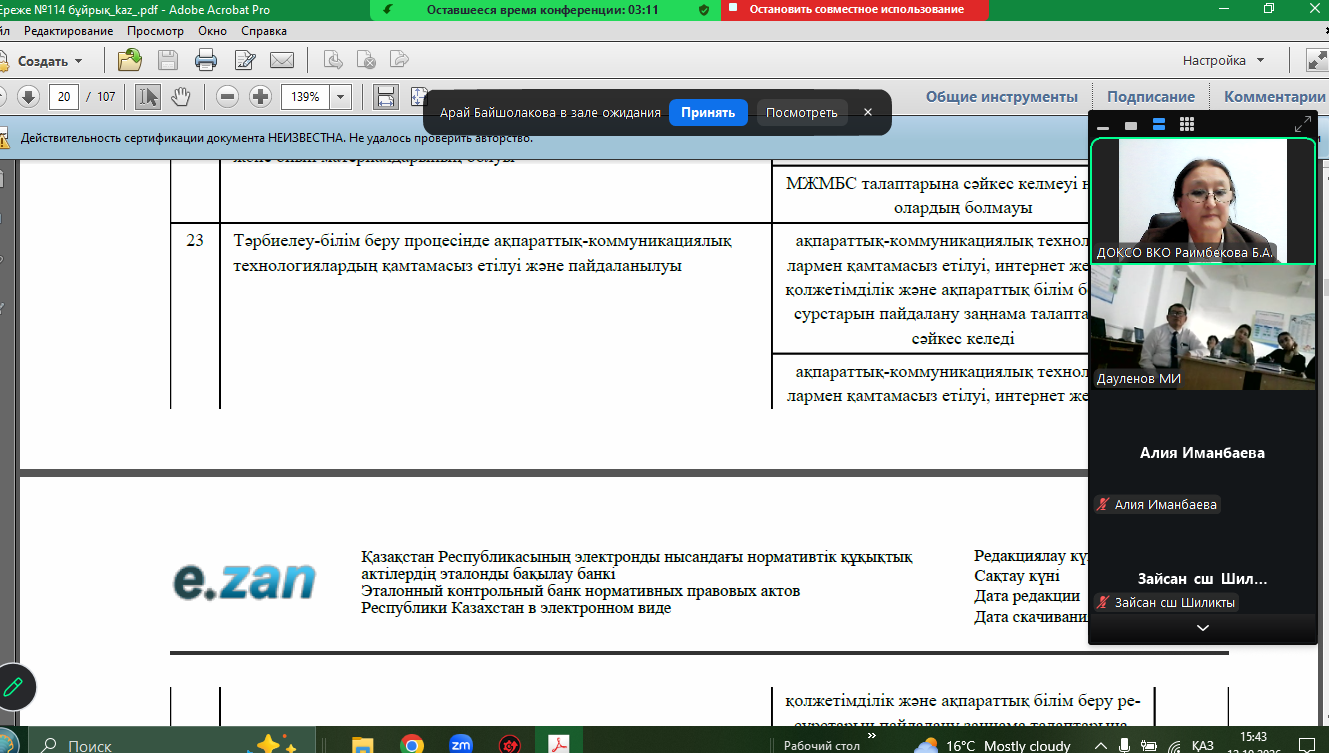Zoom out with the minus button
1329x753 pixels.
(x=228, y=97)
